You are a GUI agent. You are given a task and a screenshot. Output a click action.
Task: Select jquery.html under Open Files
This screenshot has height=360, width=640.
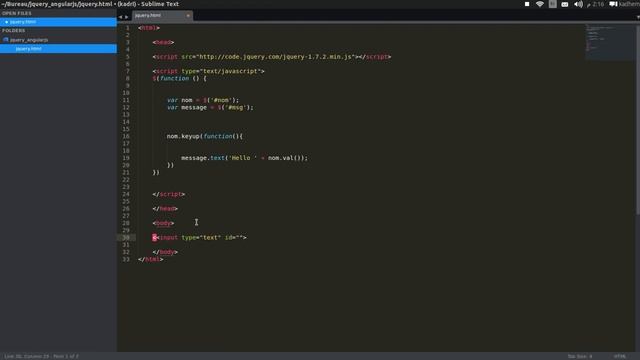tap(58, 22)
